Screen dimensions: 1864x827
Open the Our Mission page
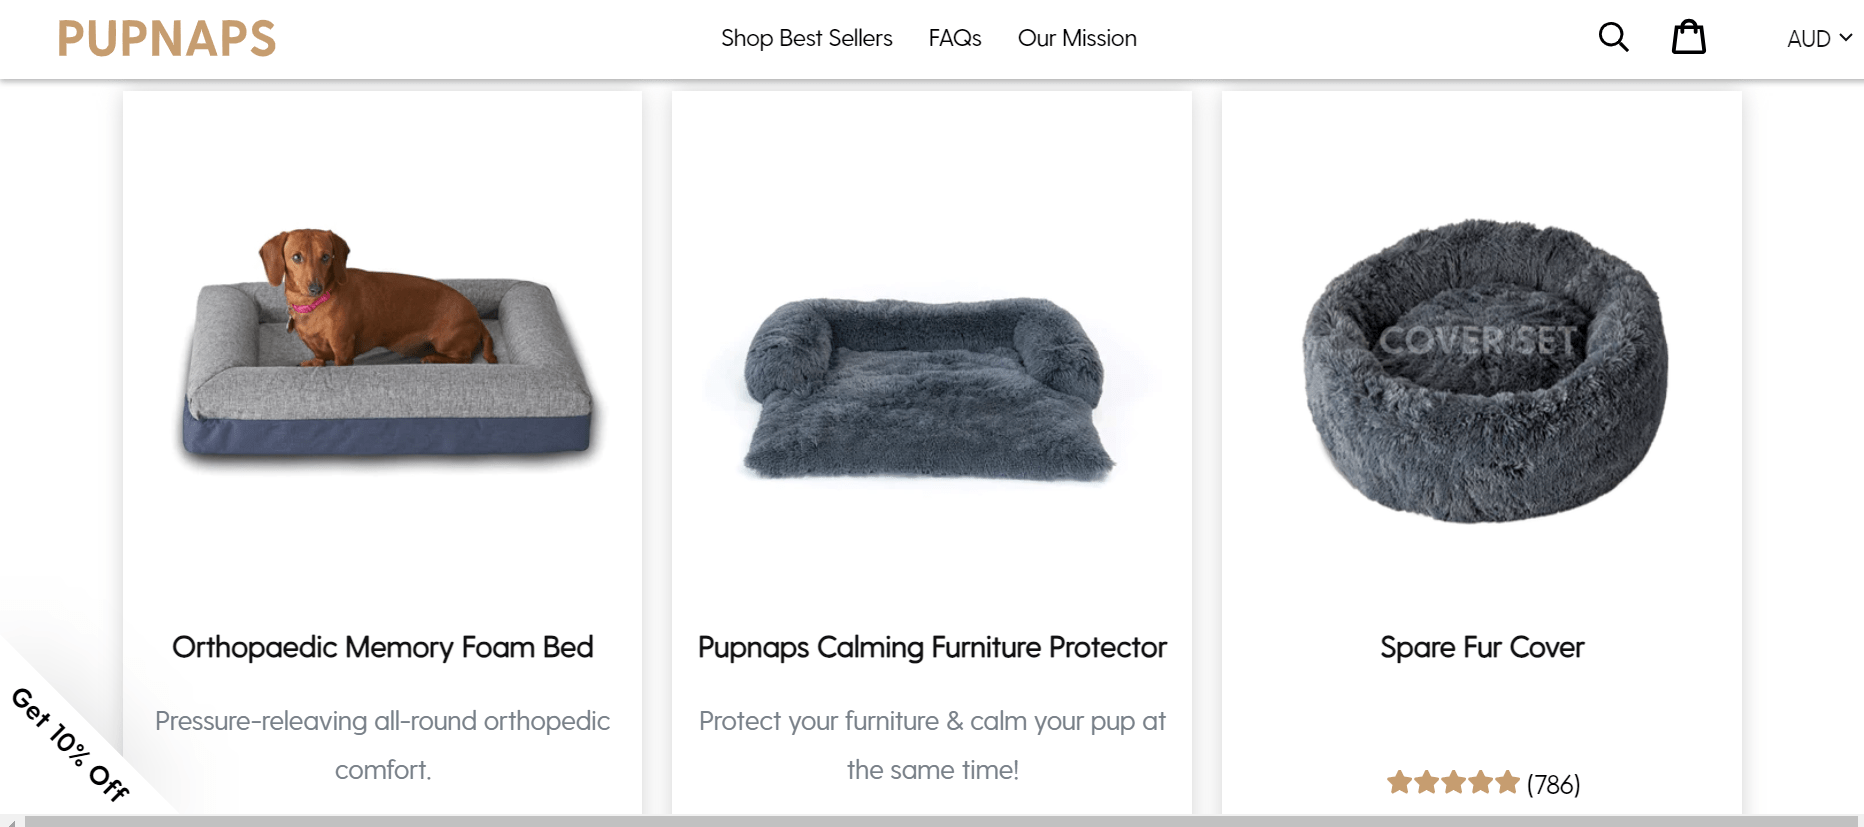[x=1077, y=38]
